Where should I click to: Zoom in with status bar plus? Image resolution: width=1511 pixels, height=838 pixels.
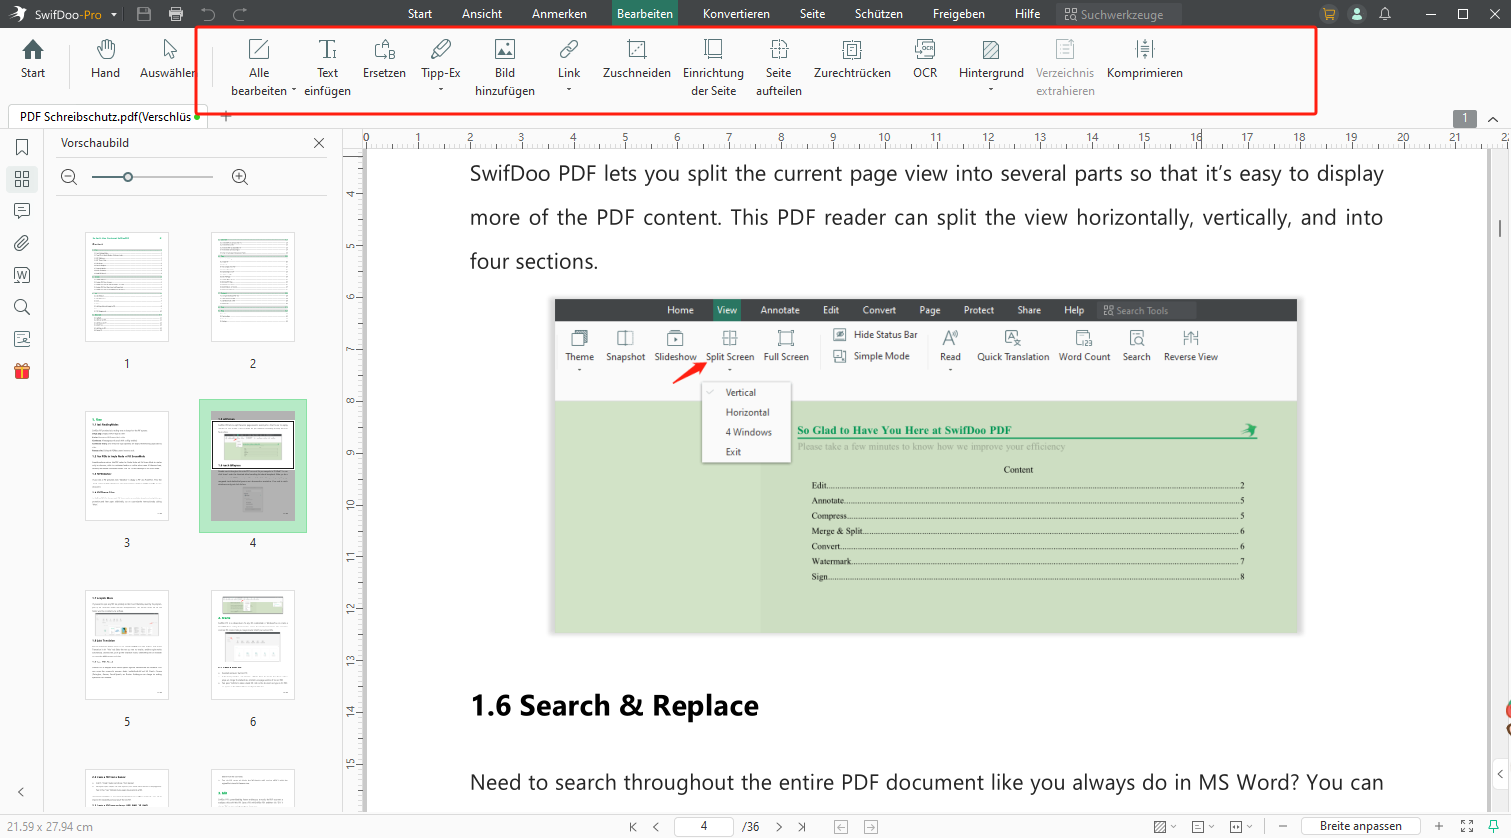(x=1439, y=826)
